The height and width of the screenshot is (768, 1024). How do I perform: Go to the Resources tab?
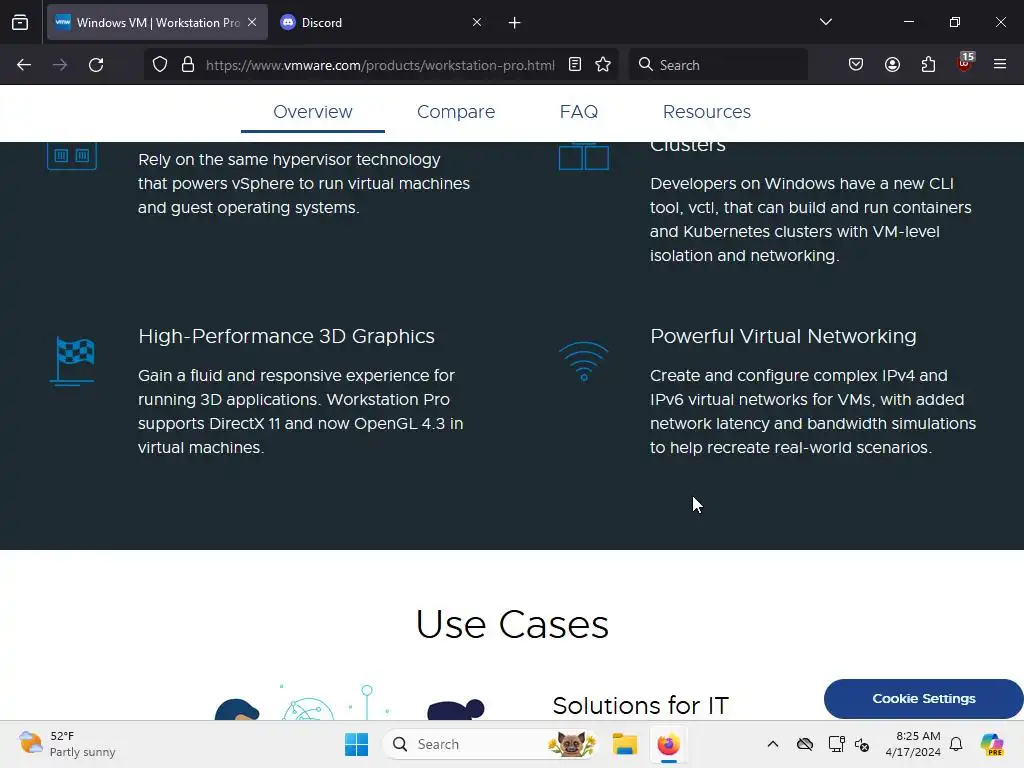(x=707, y=112)
